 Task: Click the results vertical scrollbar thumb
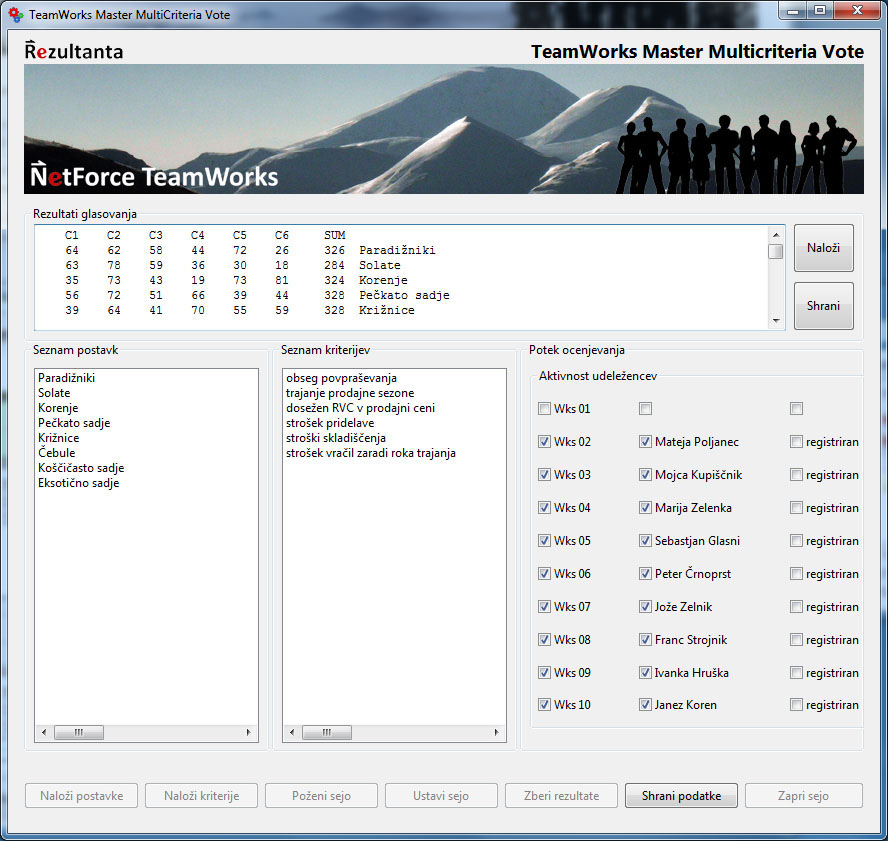point(776,251)
